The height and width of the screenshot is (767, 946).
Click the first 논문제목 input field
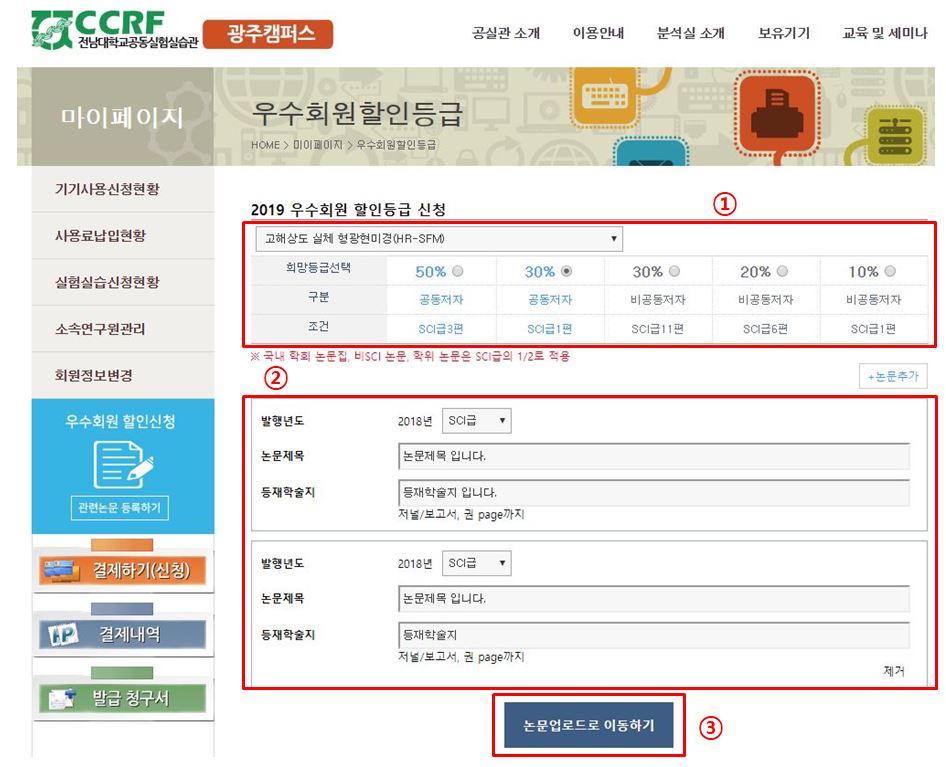click(653, 457)
